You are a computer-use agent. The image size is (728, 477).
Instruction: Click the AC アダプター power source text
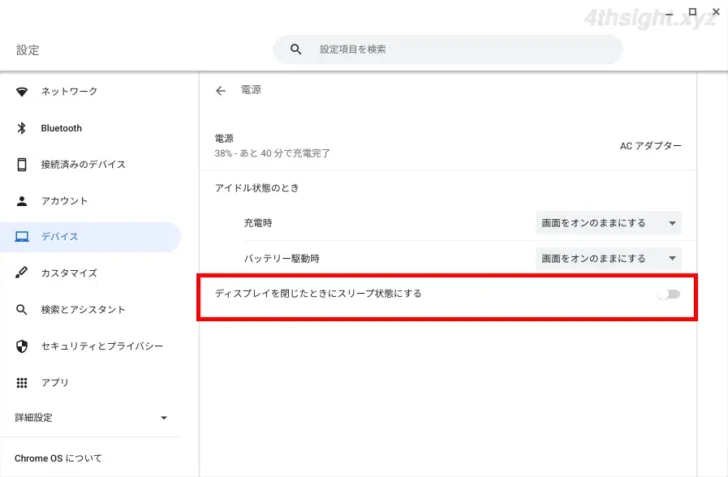[650, 146]
